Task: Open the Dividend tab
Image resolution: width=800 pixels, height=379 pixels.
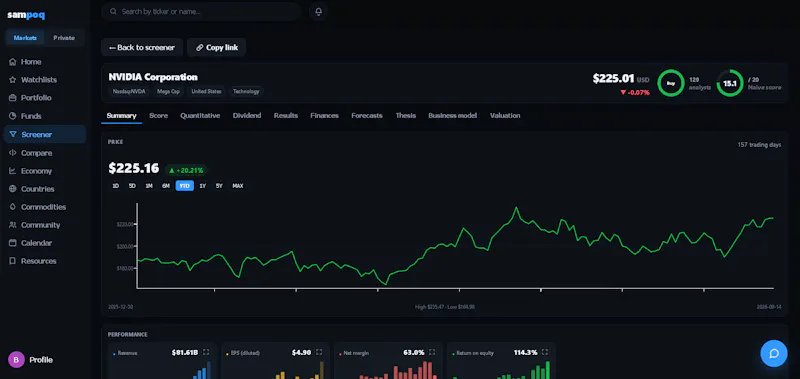Action: click(x=247, y=116)
